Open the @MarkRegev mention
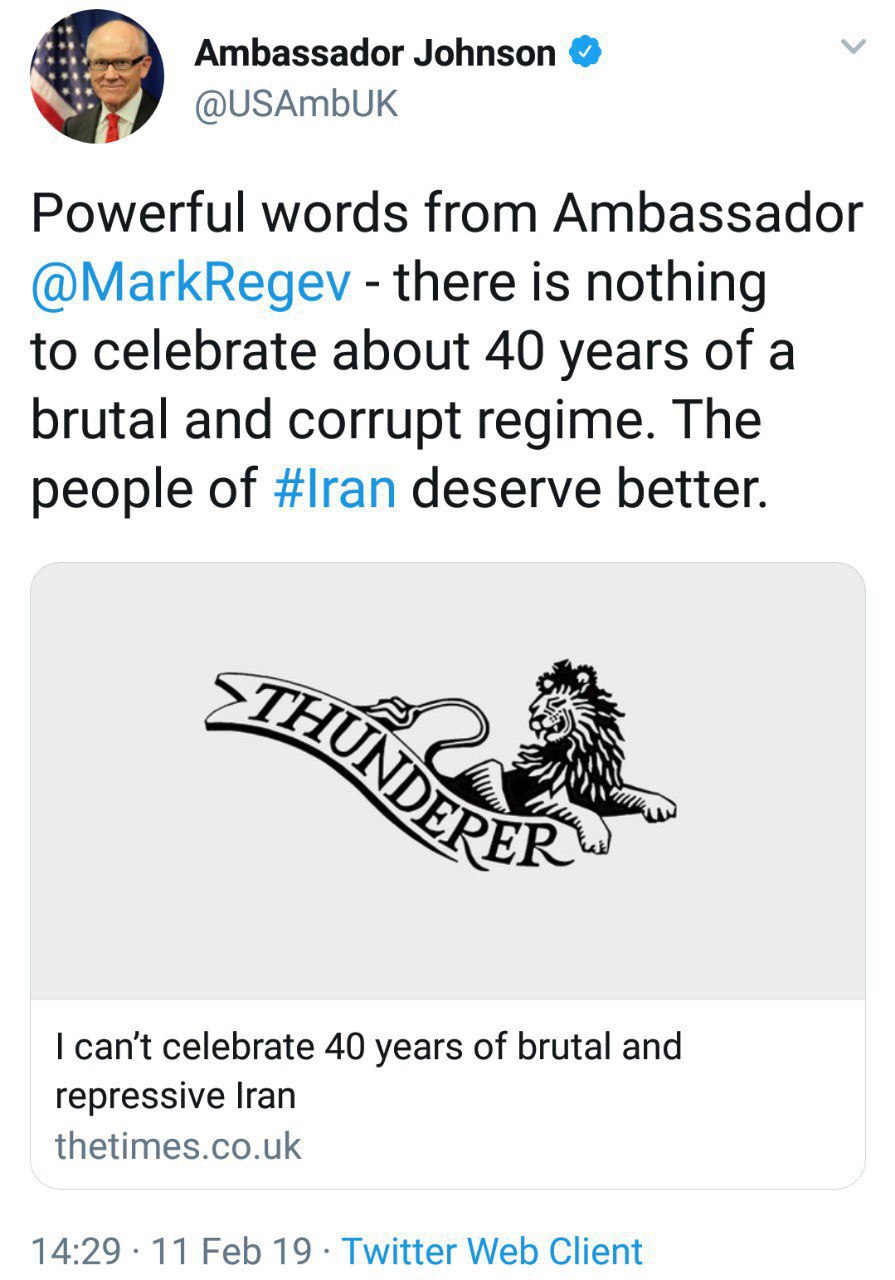The image size is (895, 1280). pyautogui.click(x=191, y=283)
